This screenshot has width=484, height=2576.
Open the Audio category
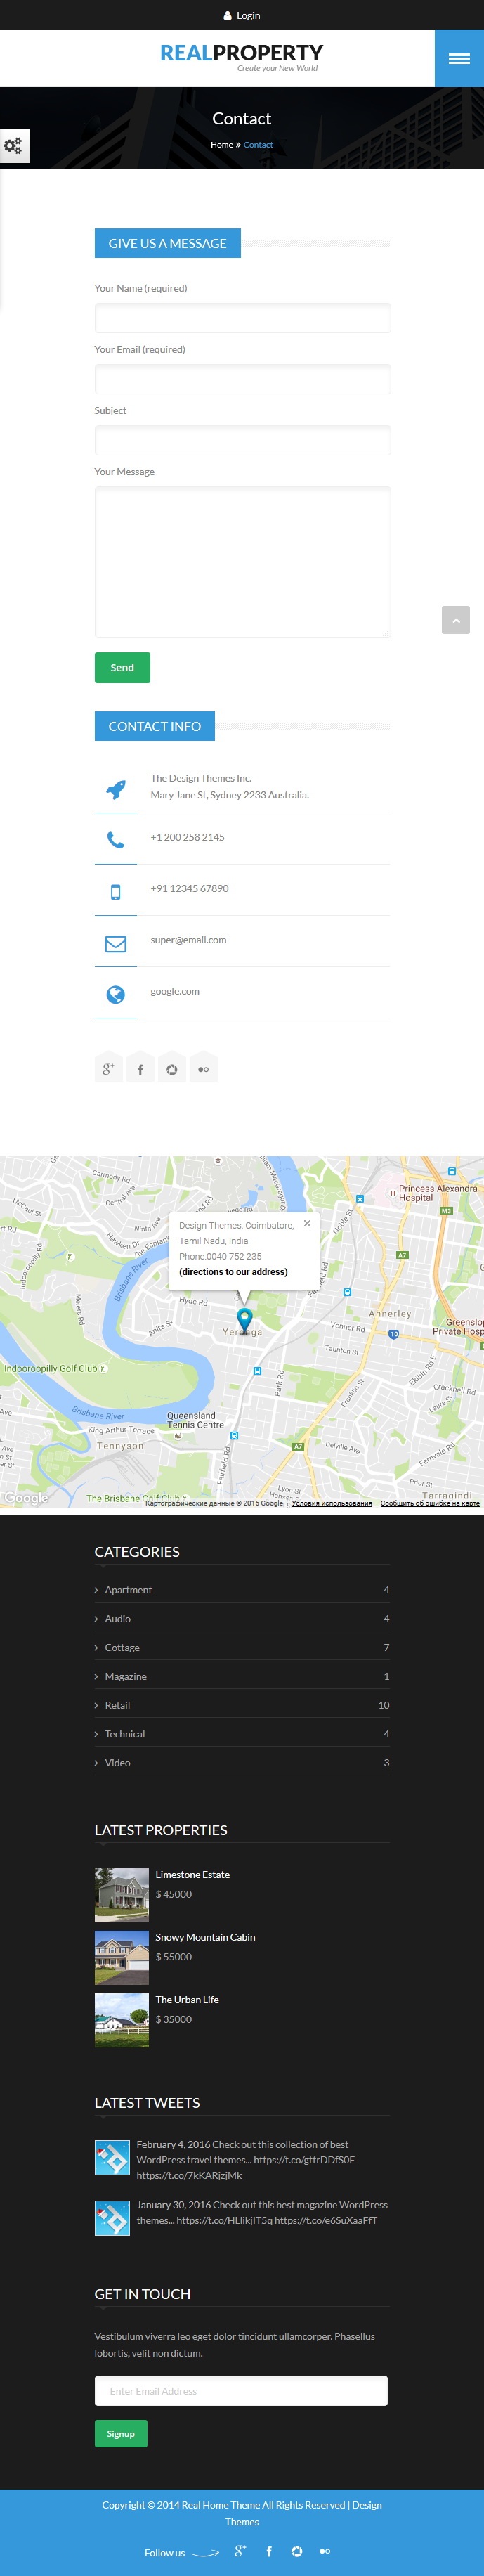tap(118, 1618)
